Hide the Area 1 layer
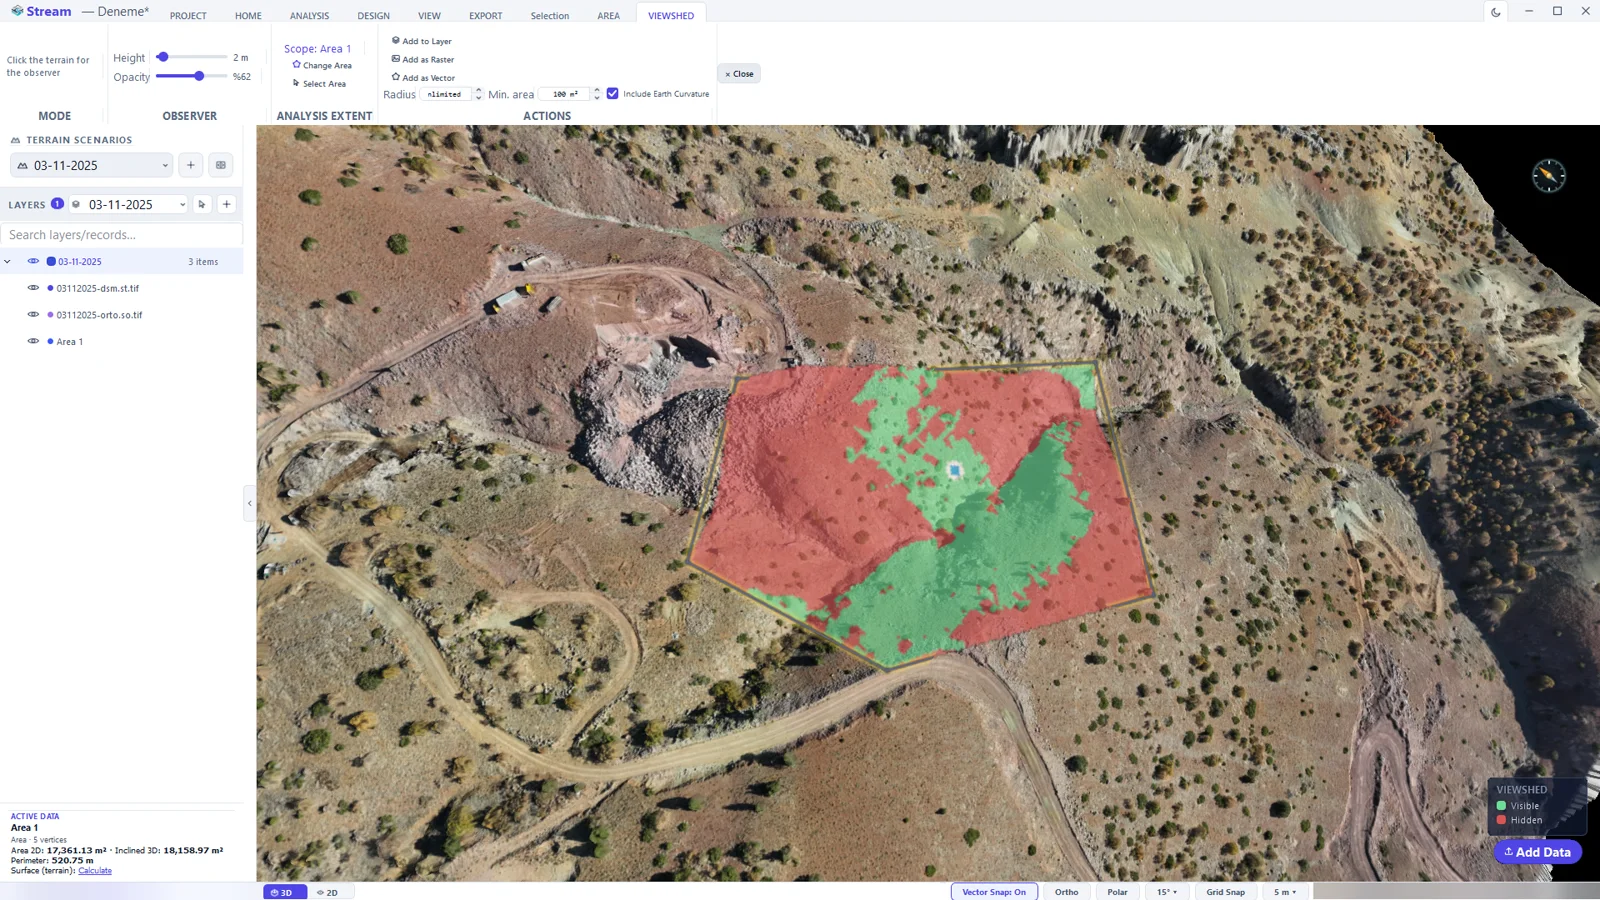 33,341
